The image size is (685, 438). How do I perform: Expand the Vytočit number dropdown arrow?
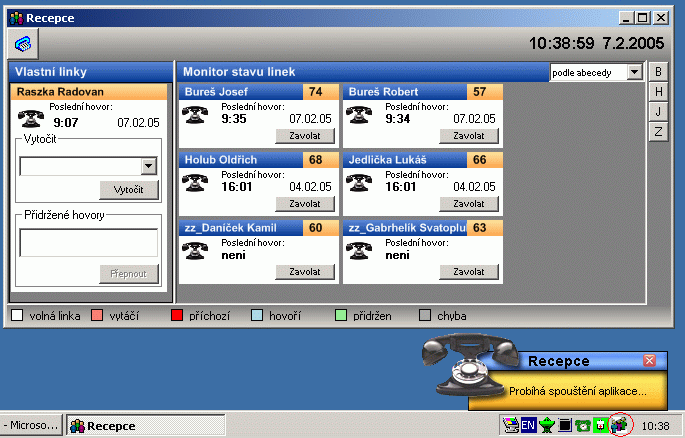tap(149, 166)
